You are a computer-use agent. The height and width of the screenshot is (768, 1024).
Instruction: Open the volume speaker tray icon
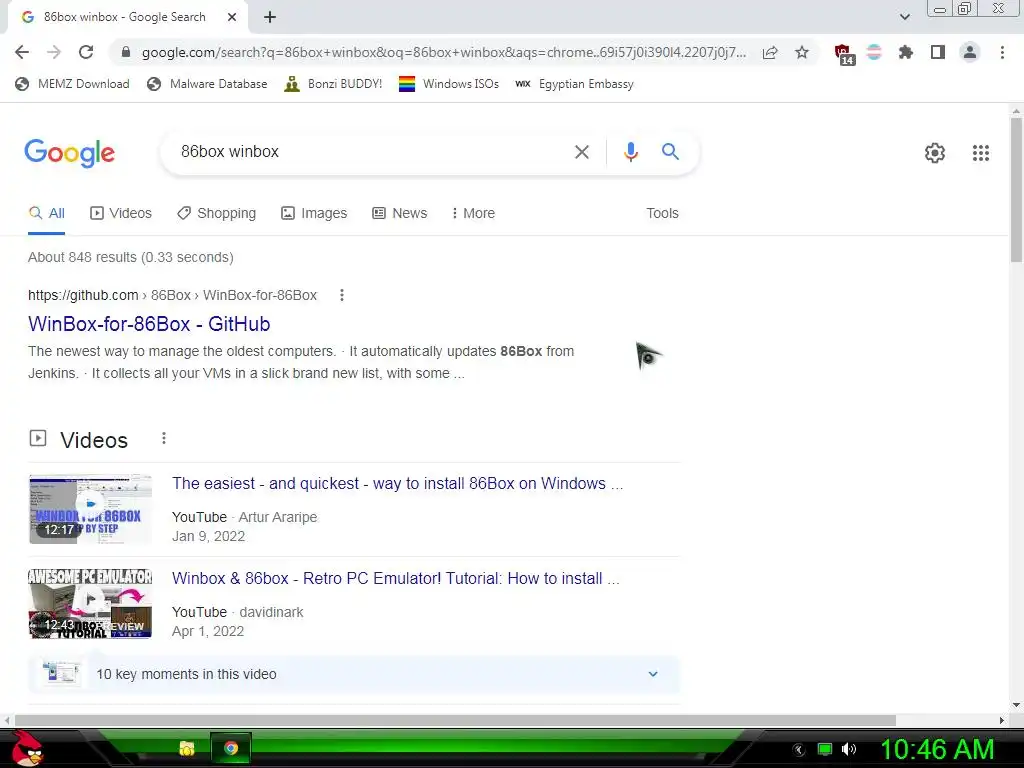click(849, 749)
